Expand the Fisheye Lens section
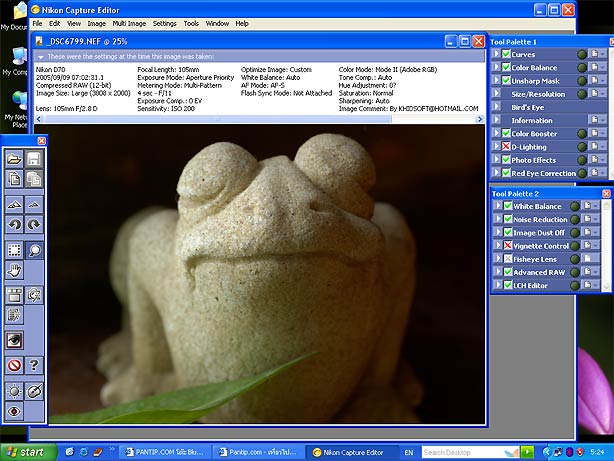Screen dimensions: 614x461 (498, 259)
